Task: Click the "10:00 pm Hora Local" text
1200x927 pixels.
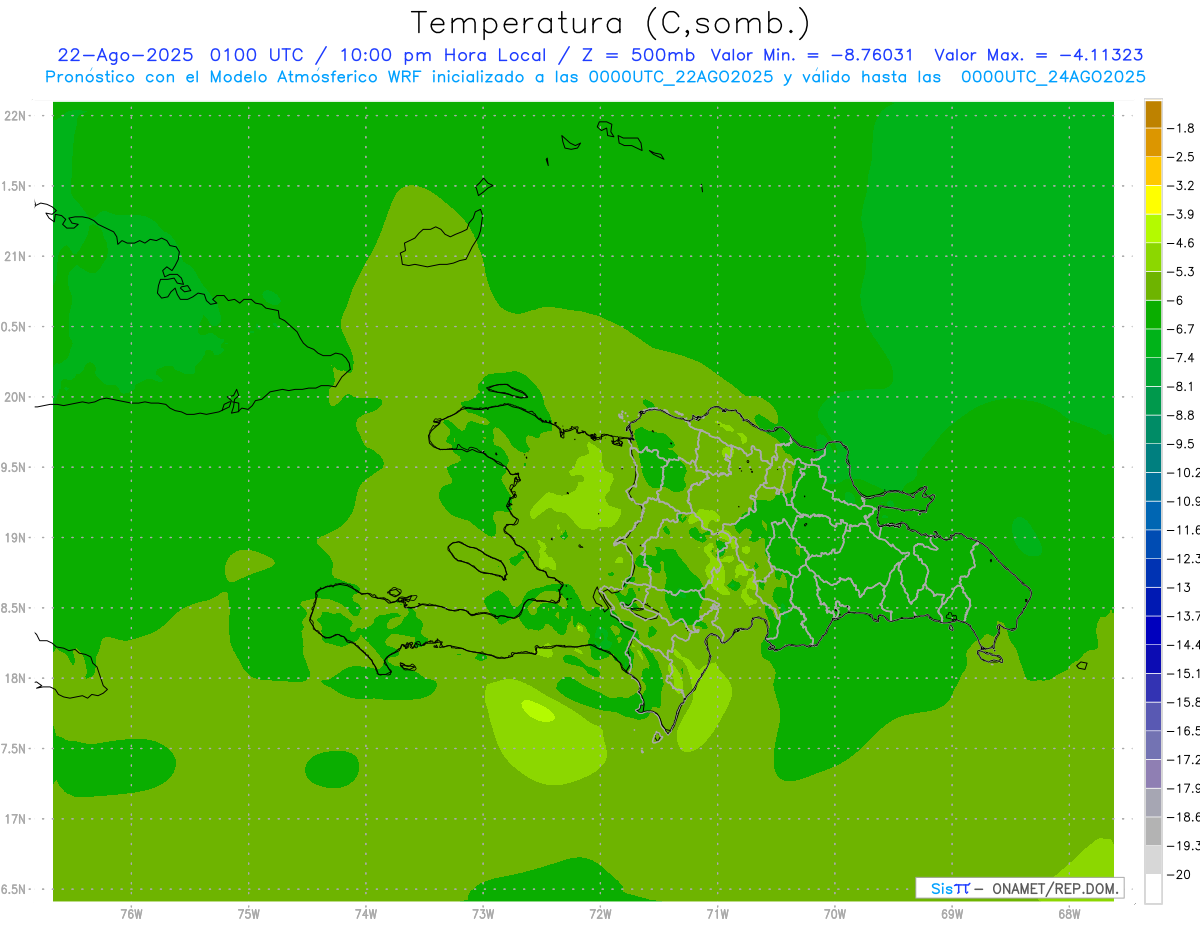Action: 442,55
